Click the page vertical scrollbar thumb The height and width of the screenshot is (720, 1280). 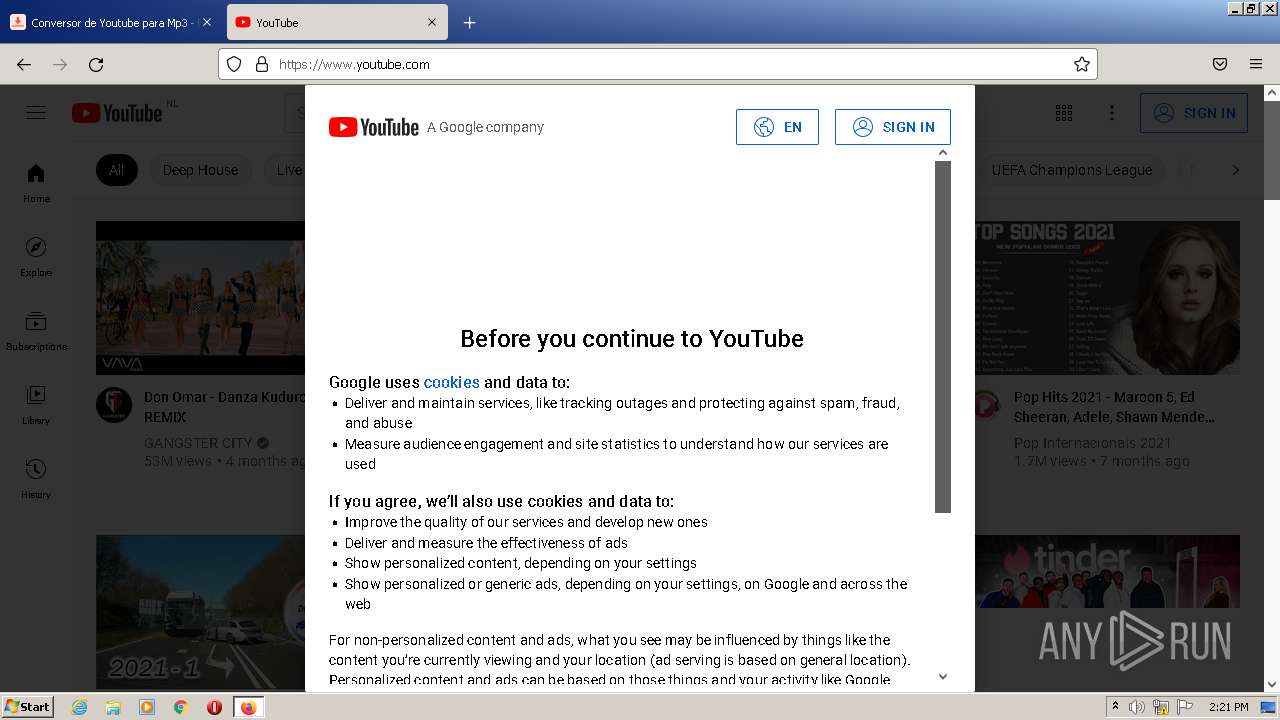click(1272, 150)
